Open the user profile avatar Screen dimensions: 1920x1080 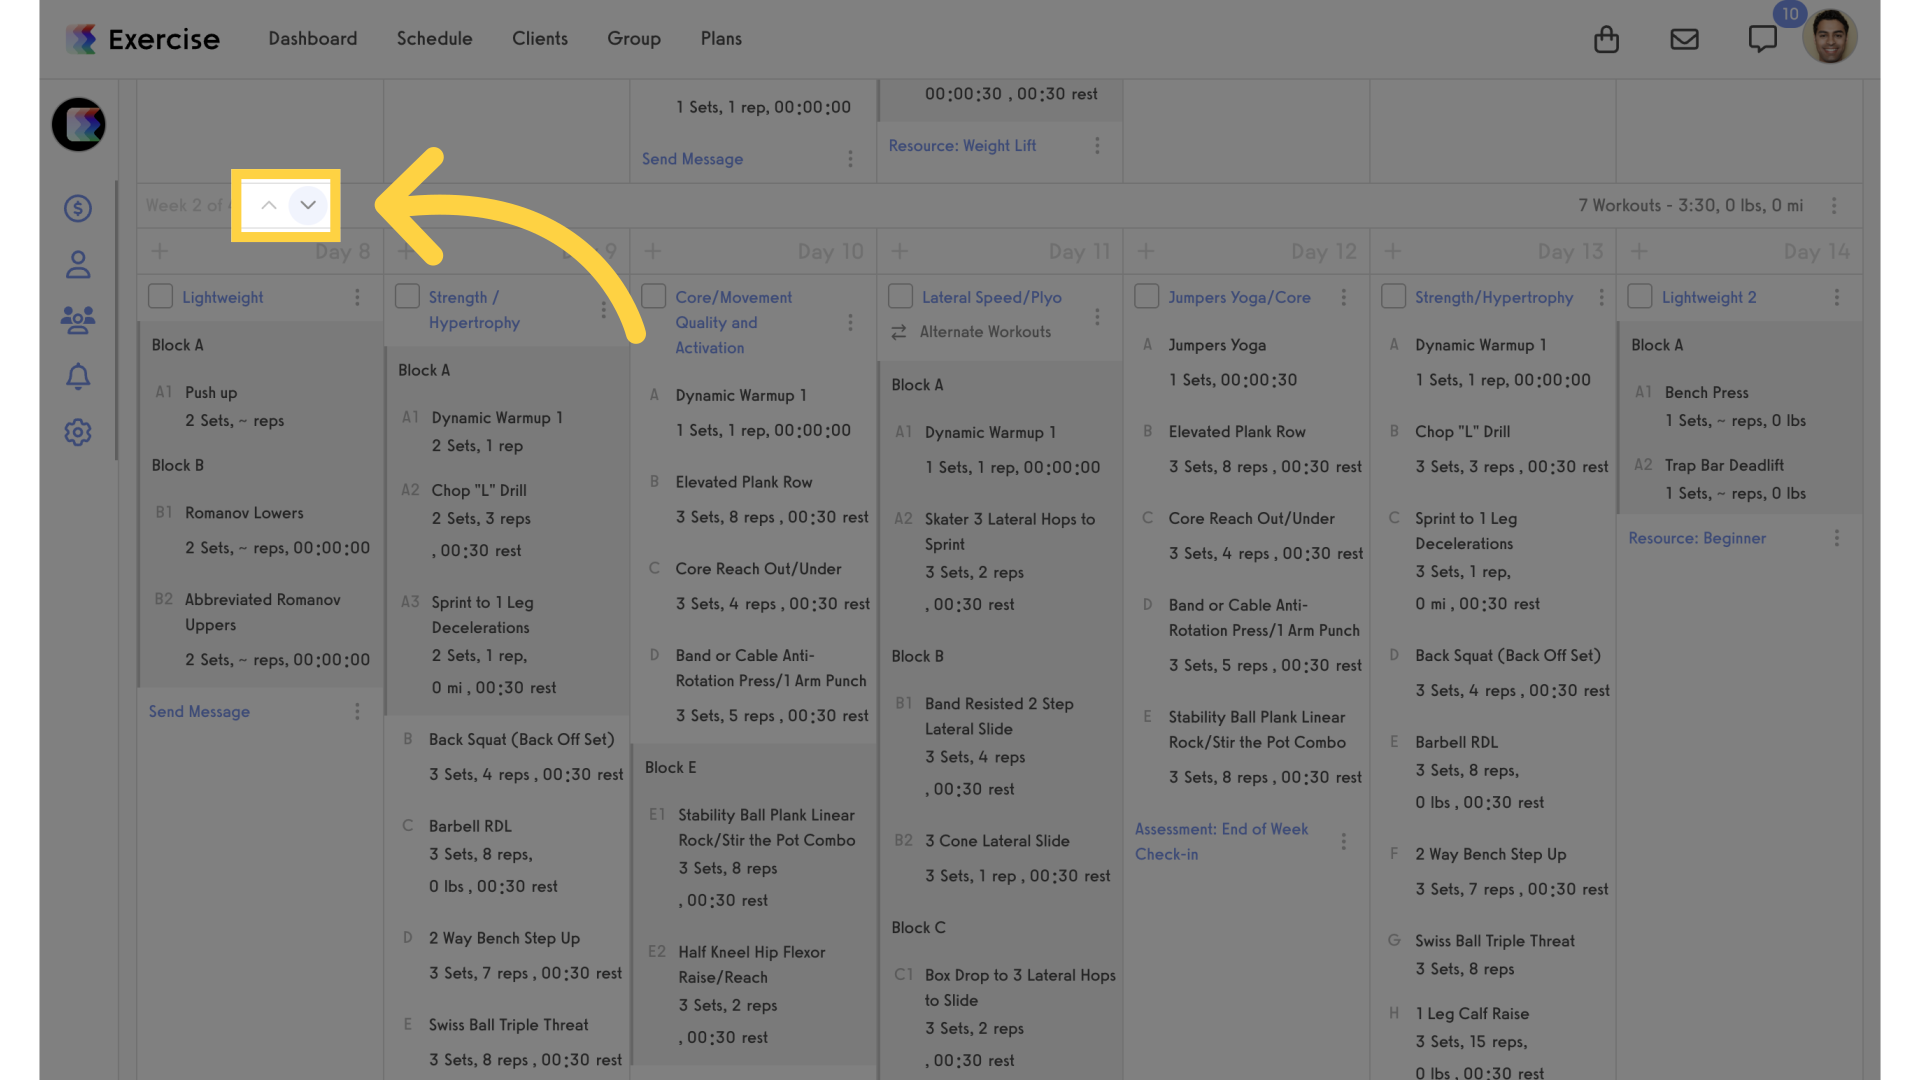(1829, 37)
